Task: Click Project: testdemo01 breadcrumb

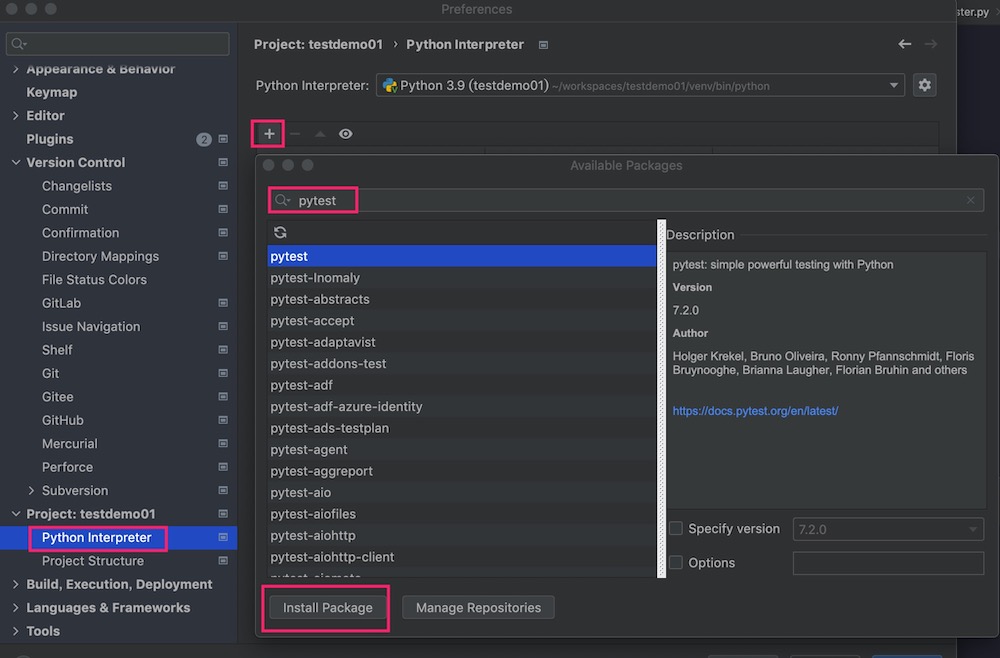Action: [x=318, y=45]
